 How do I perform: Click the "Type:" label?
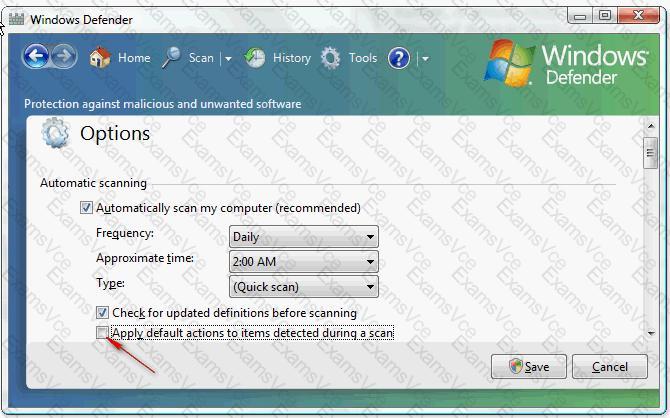tap(110, 283)
